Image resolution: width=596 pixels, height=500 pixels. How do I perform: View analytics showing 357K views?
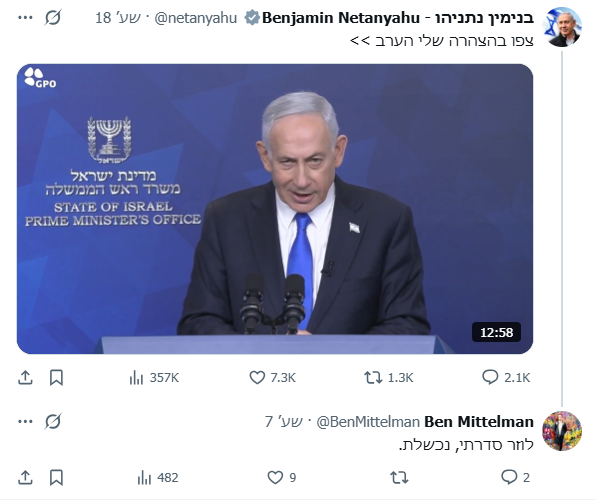click(x=154, y=378)
